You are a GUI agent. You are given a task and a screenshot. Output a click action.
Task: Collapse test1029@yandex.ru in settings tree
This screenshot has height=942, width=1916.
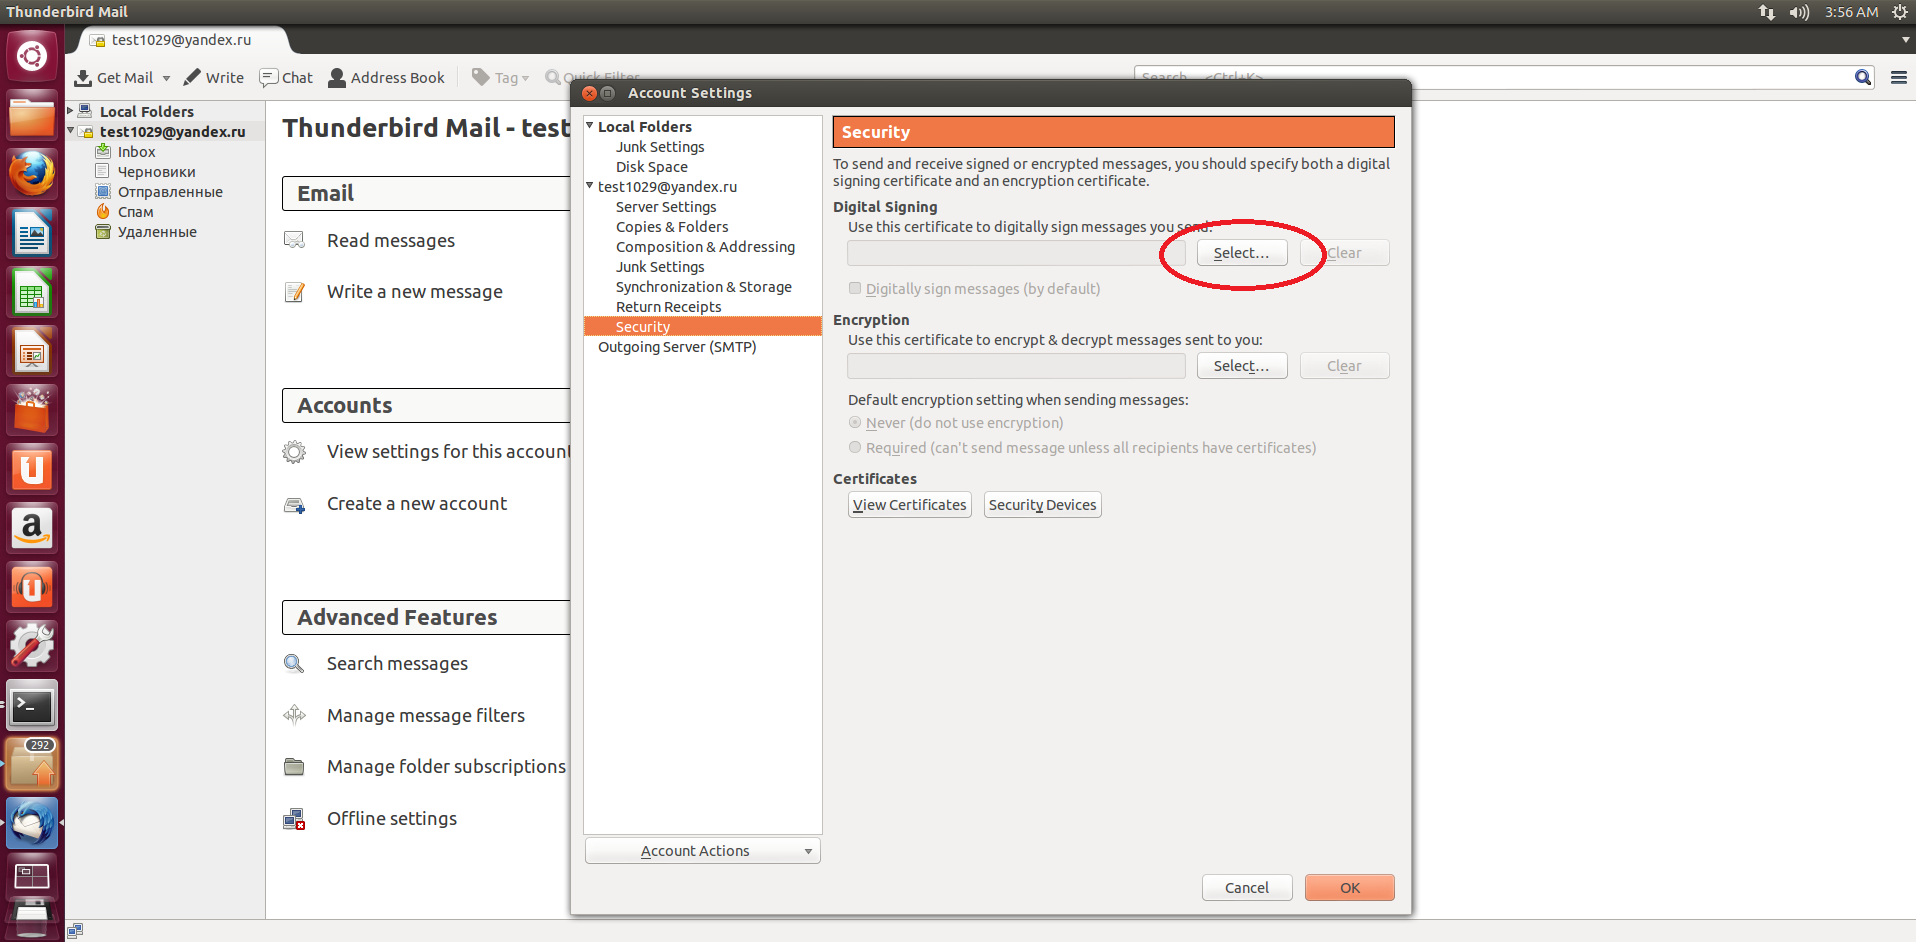pyautogui.click(x=590, y=186)
